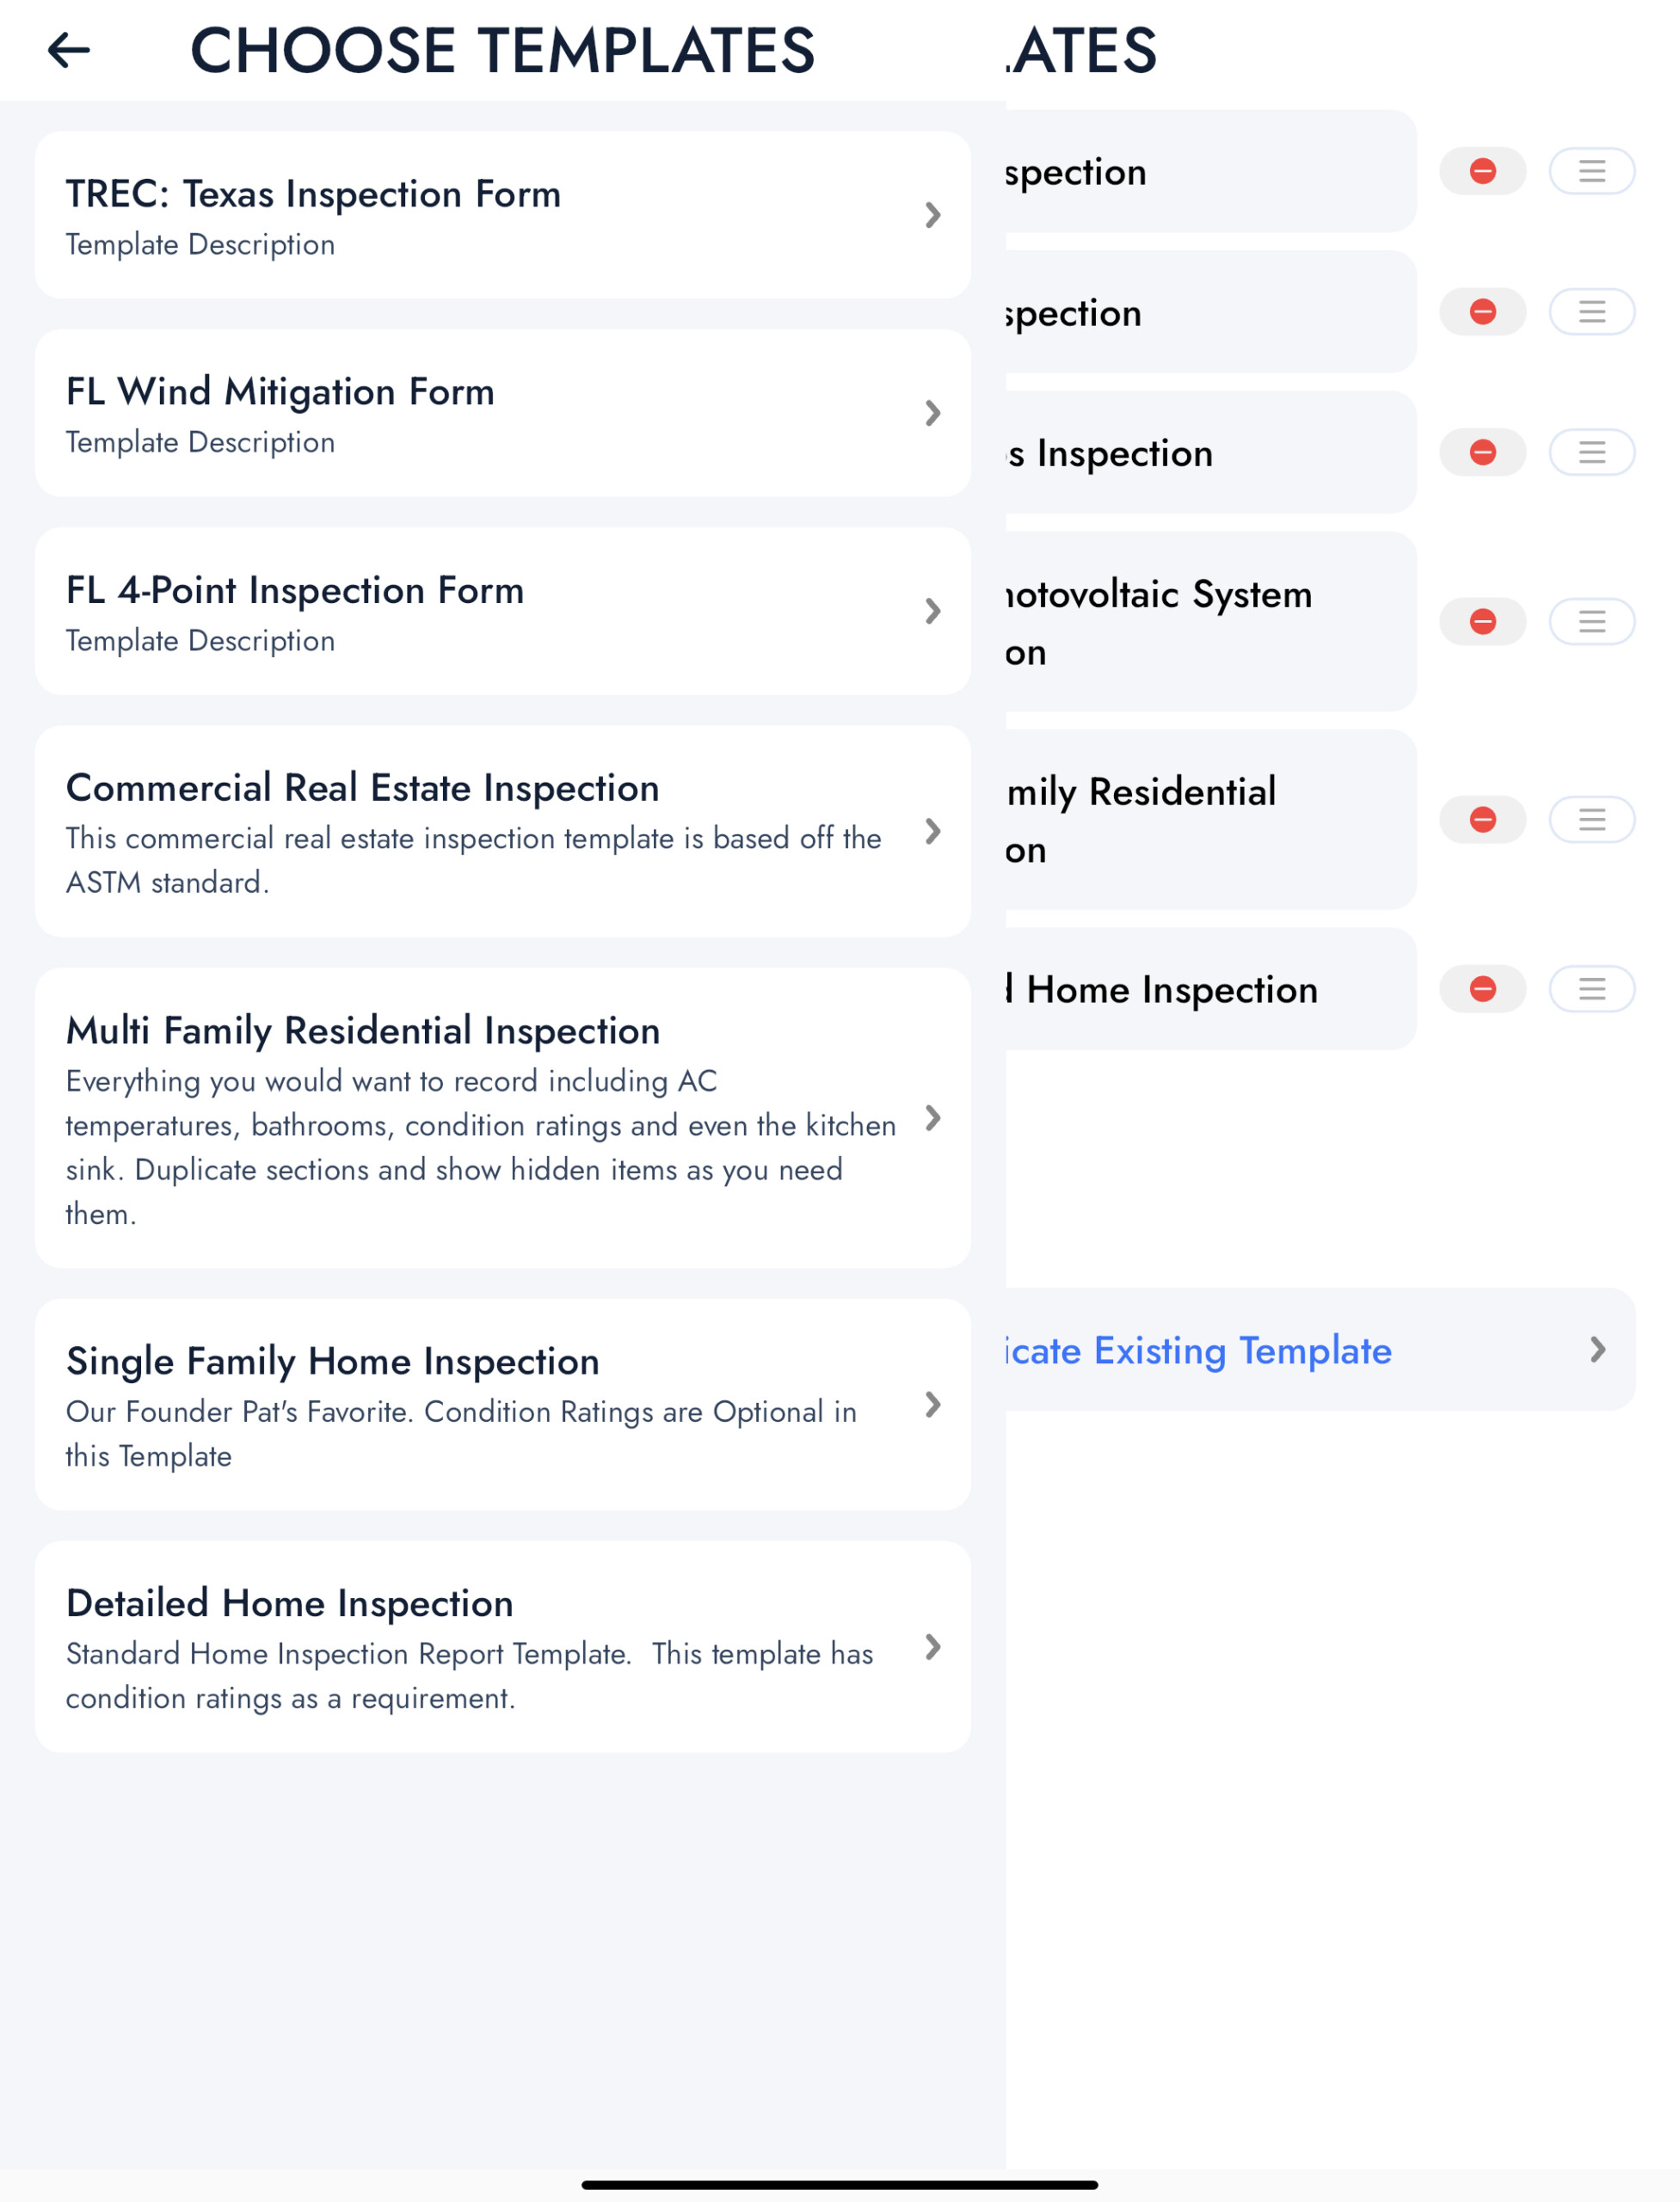The image size is (1680, 2202).
Task: Click the red minus on s Inspection row
Action: pos(1482,453)
